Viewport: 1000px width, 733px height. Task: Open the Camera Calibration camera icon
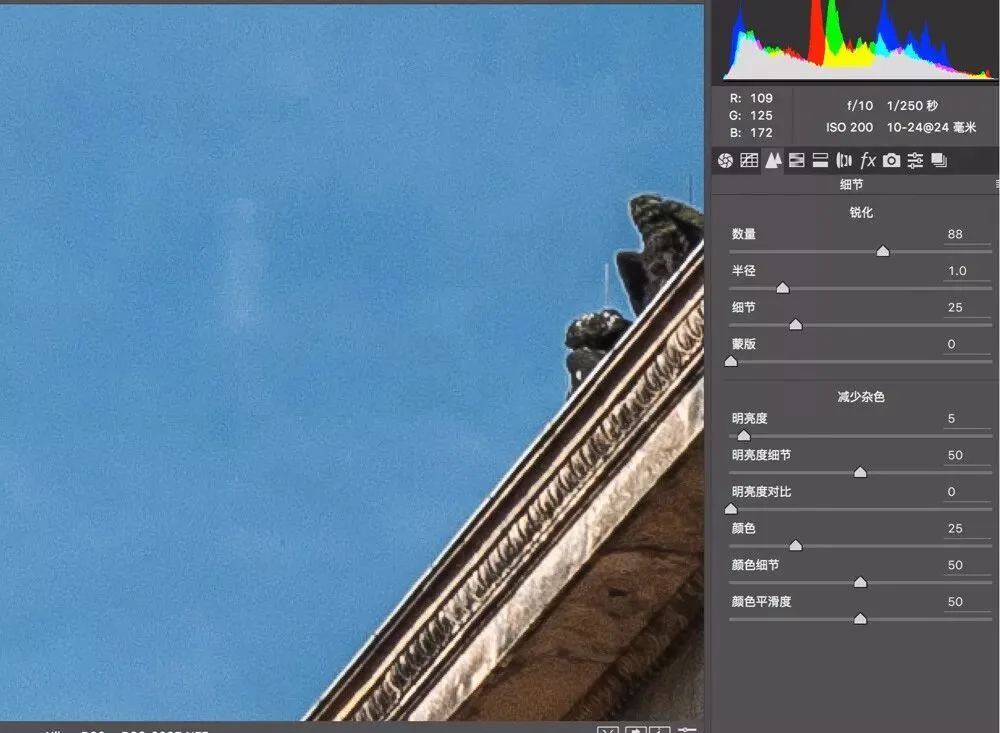coord(891,161)
